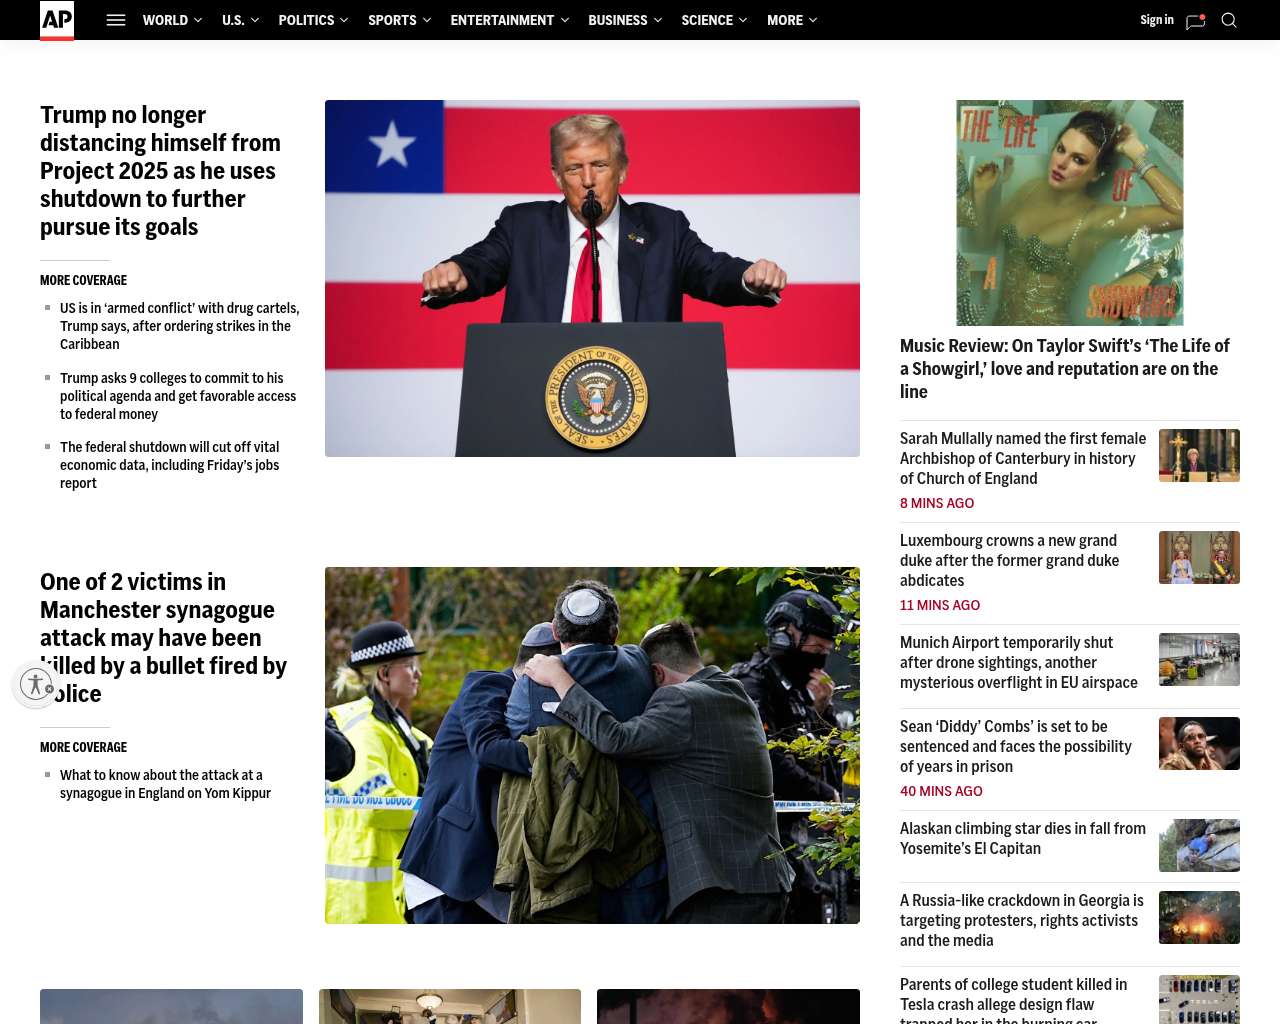Open the search magnifier icon
Screen dimensions: 1280x1024
[1229, 20]
